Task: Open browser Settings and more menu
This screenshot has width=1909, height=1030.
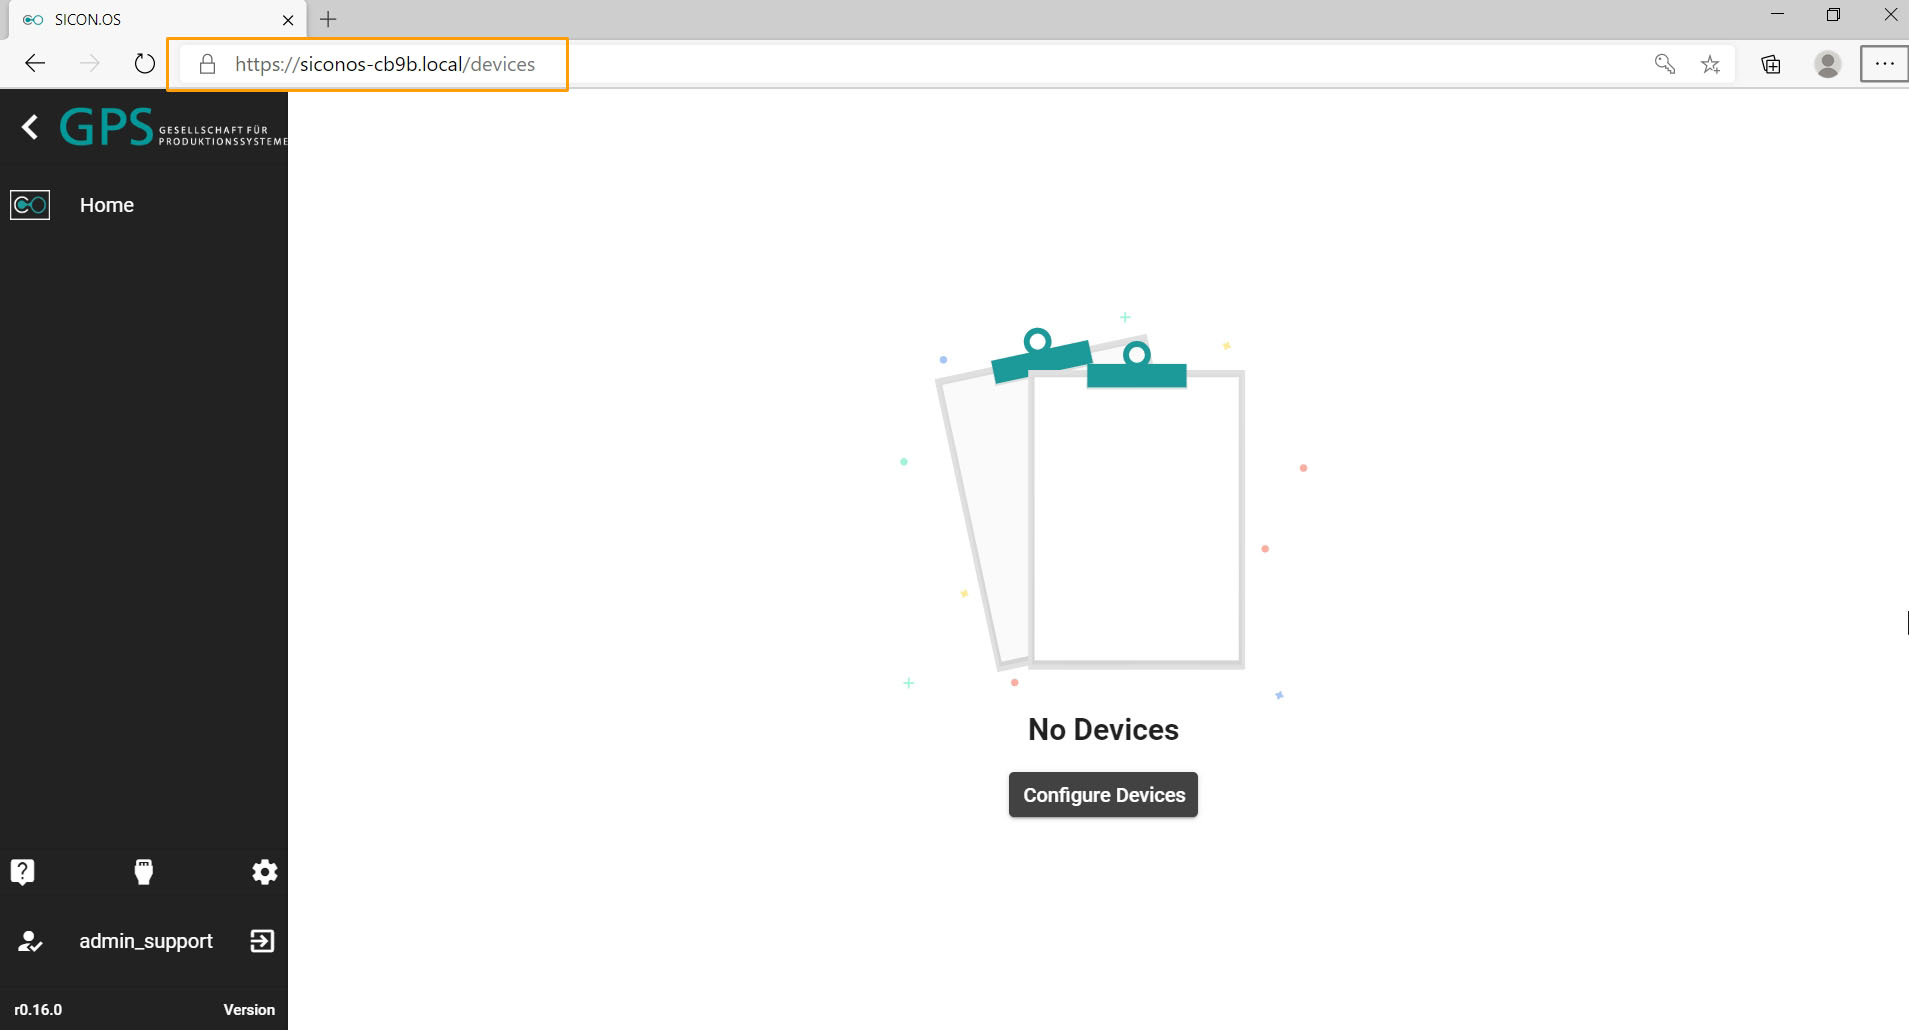Action: tap(1884, 64)
